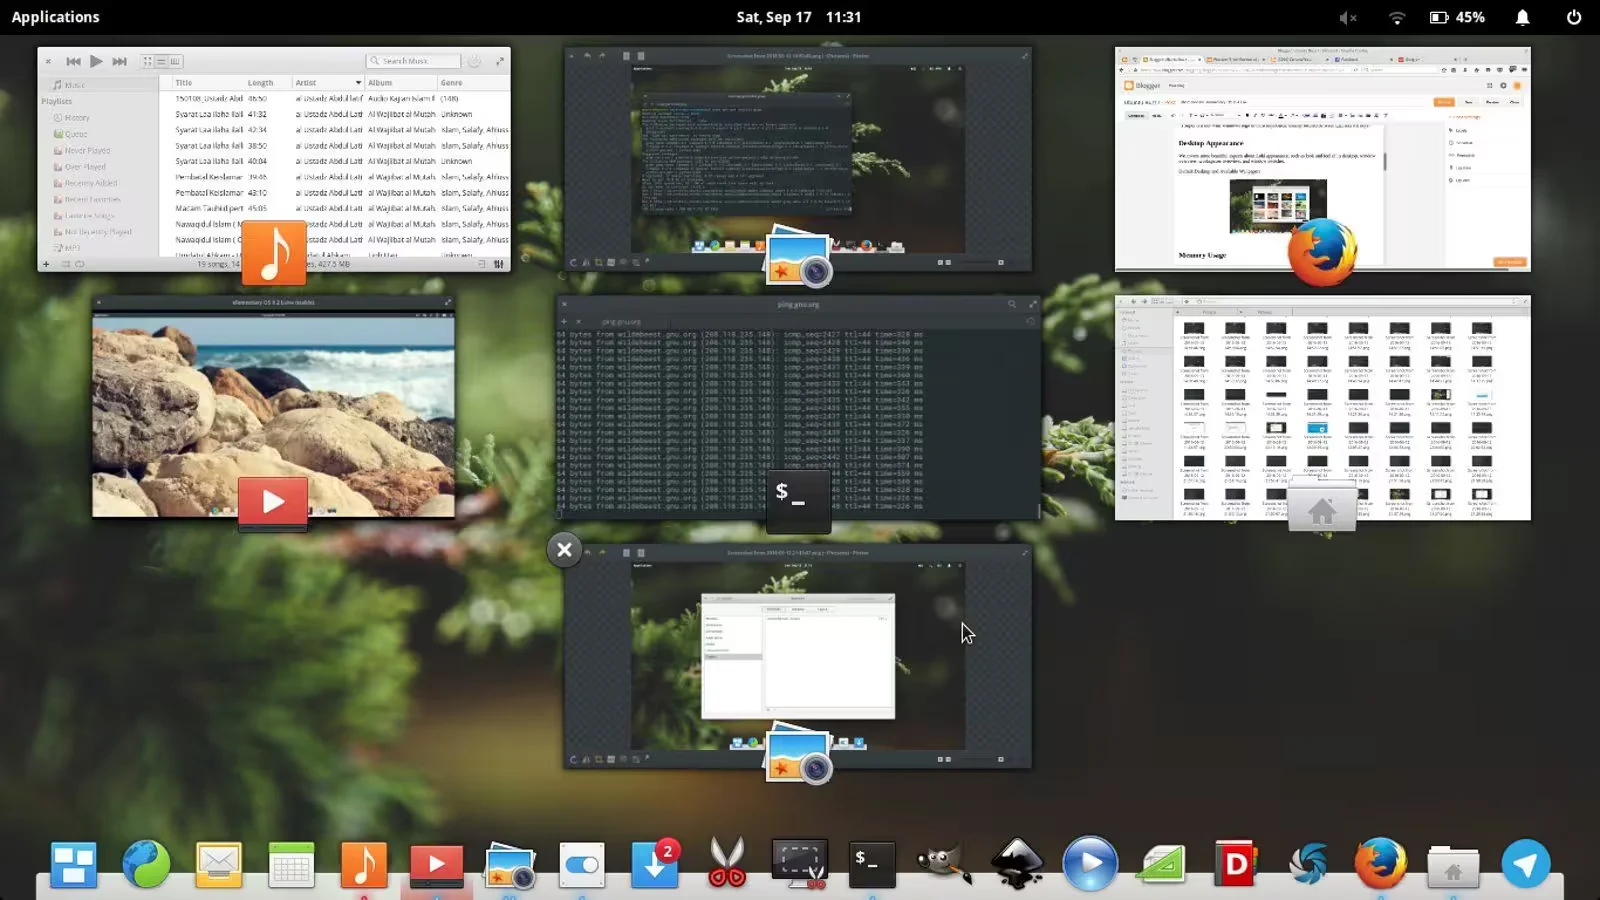Expand the battery 45% indicator

click(x=1457, y=17)
